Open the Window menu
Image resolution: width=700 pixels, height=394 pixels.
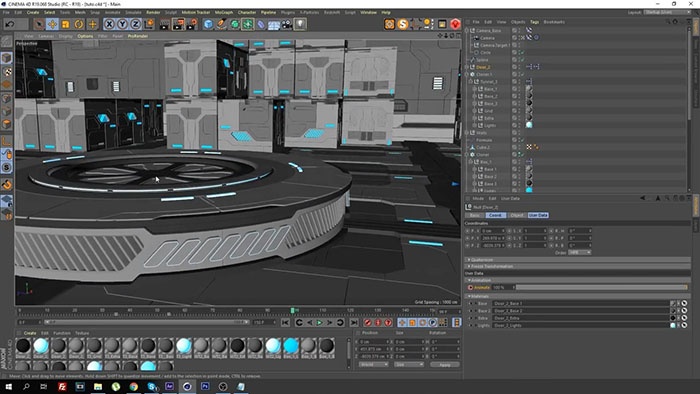click(368, 12)
